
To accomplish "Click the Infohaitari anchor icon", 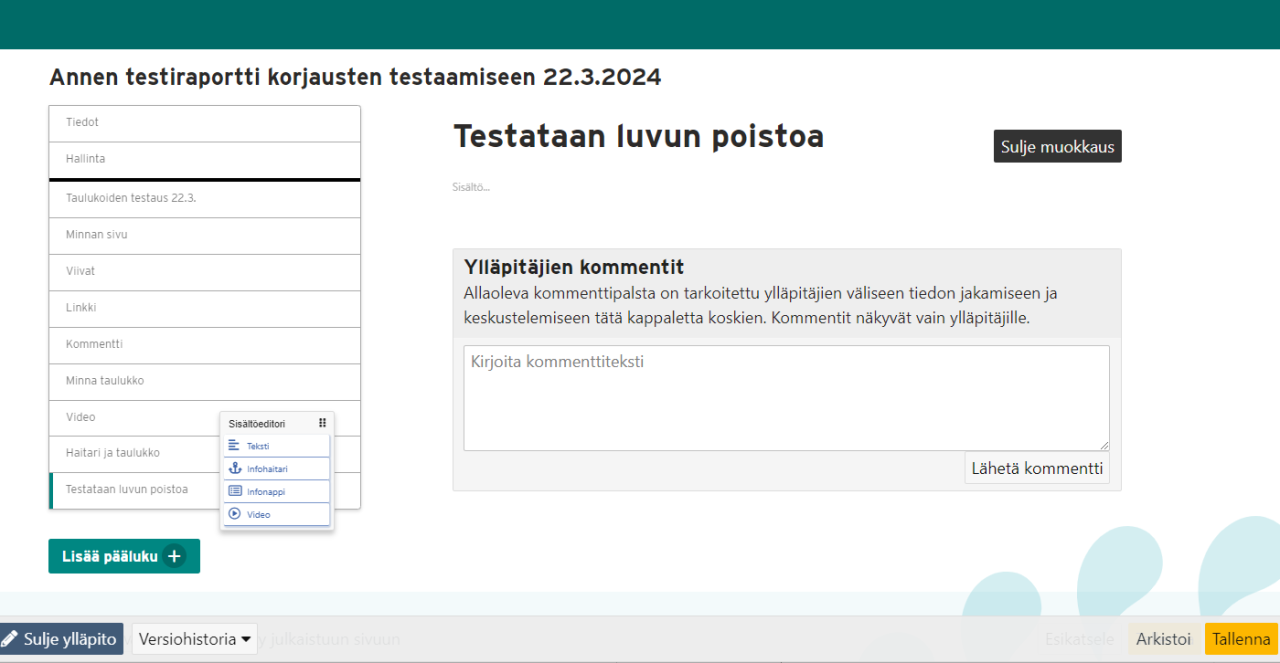I will (235, 468).
